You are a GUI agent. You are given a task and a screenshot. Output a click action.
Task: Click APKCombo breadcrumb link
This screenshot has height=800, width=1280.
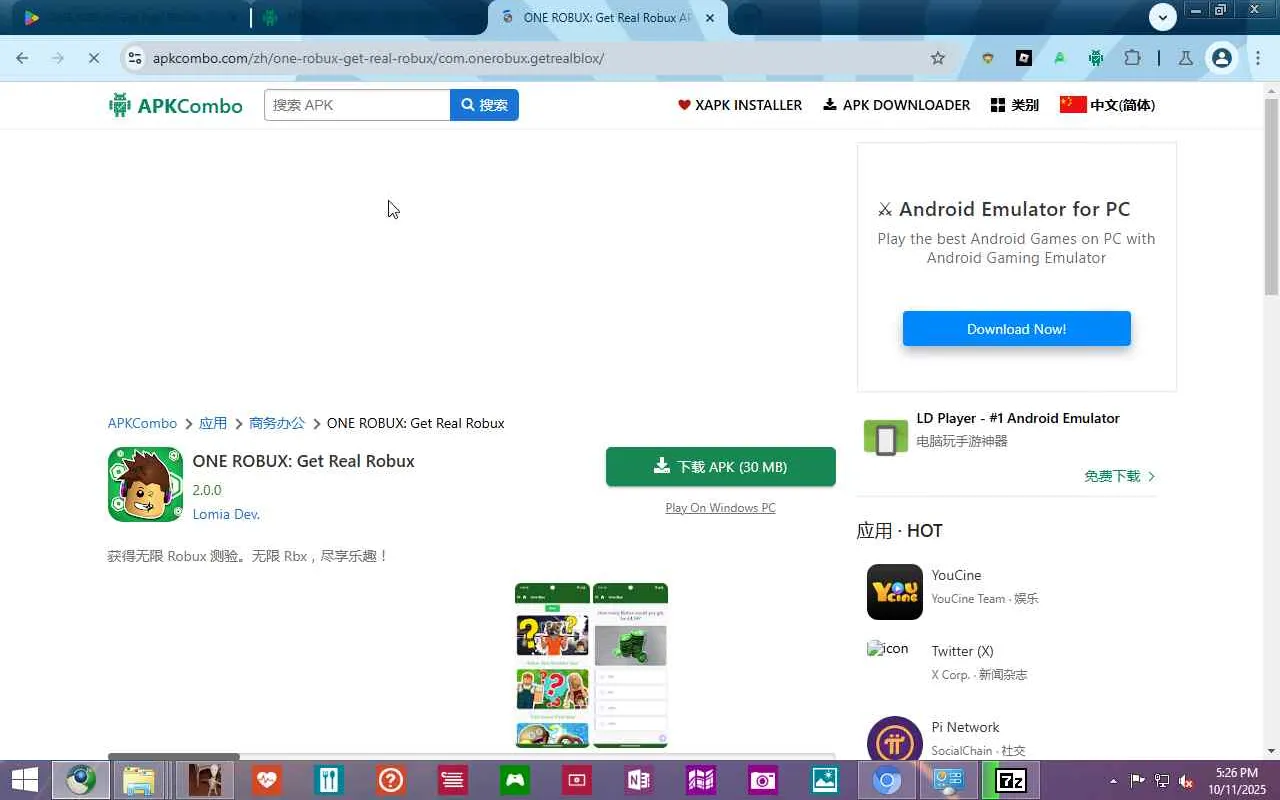coord(142,423)
